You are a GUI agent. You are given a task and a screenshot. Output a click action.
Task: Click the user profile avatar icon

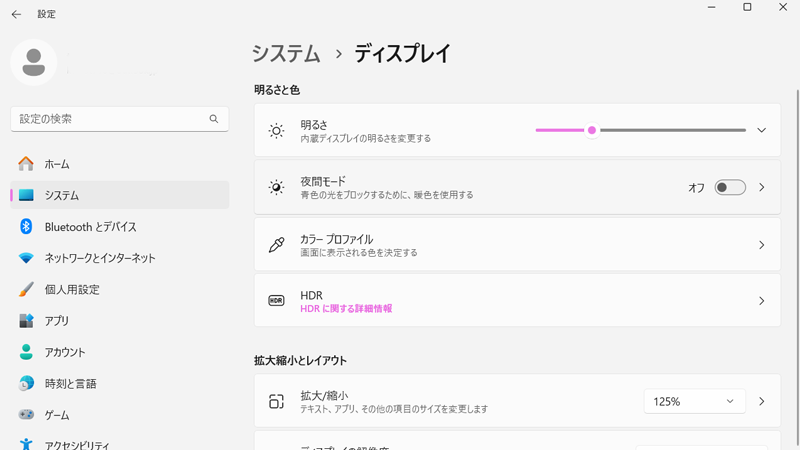[x=34, y=62]
